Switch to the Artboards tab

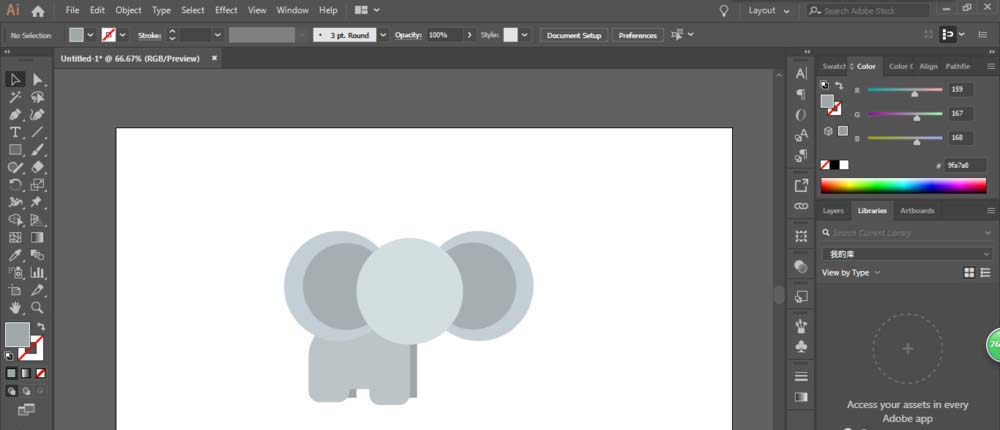click(917, 211)
